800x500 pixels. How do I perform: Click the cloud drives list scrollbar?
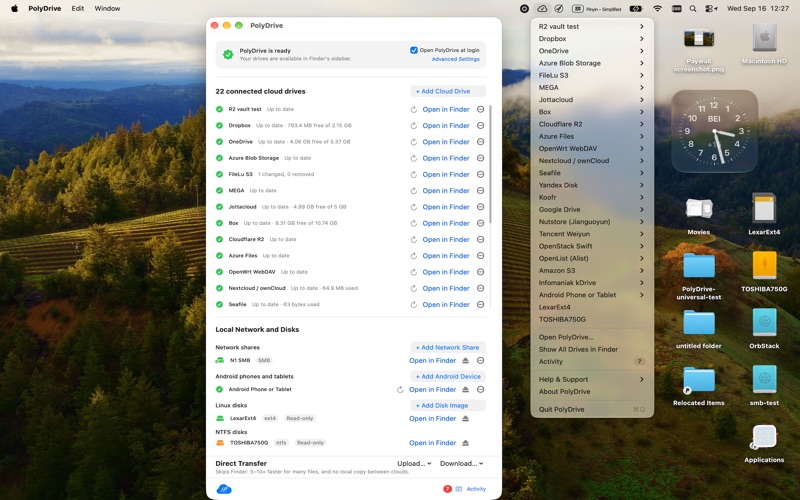pos(490,164)
